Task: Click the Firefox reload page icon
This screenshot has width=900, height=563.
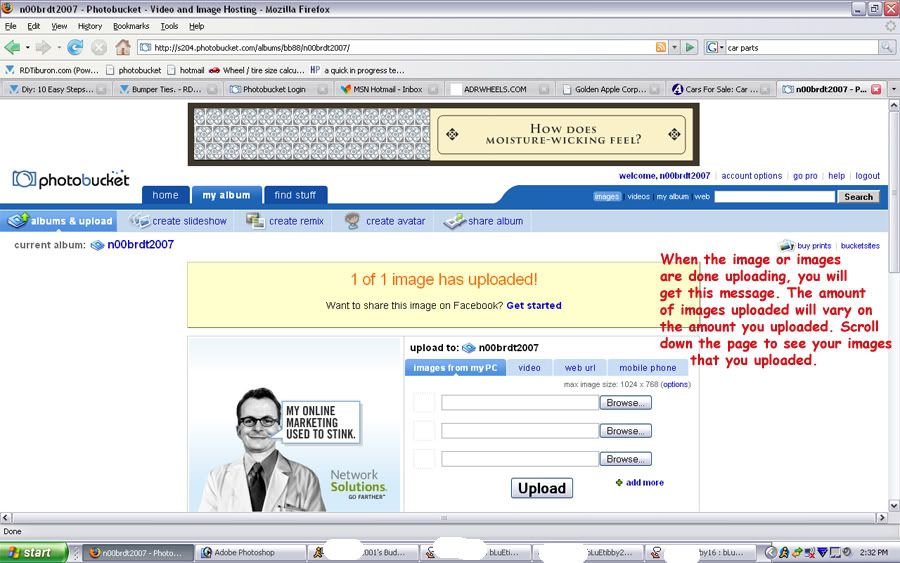Action: pos(75,47)
